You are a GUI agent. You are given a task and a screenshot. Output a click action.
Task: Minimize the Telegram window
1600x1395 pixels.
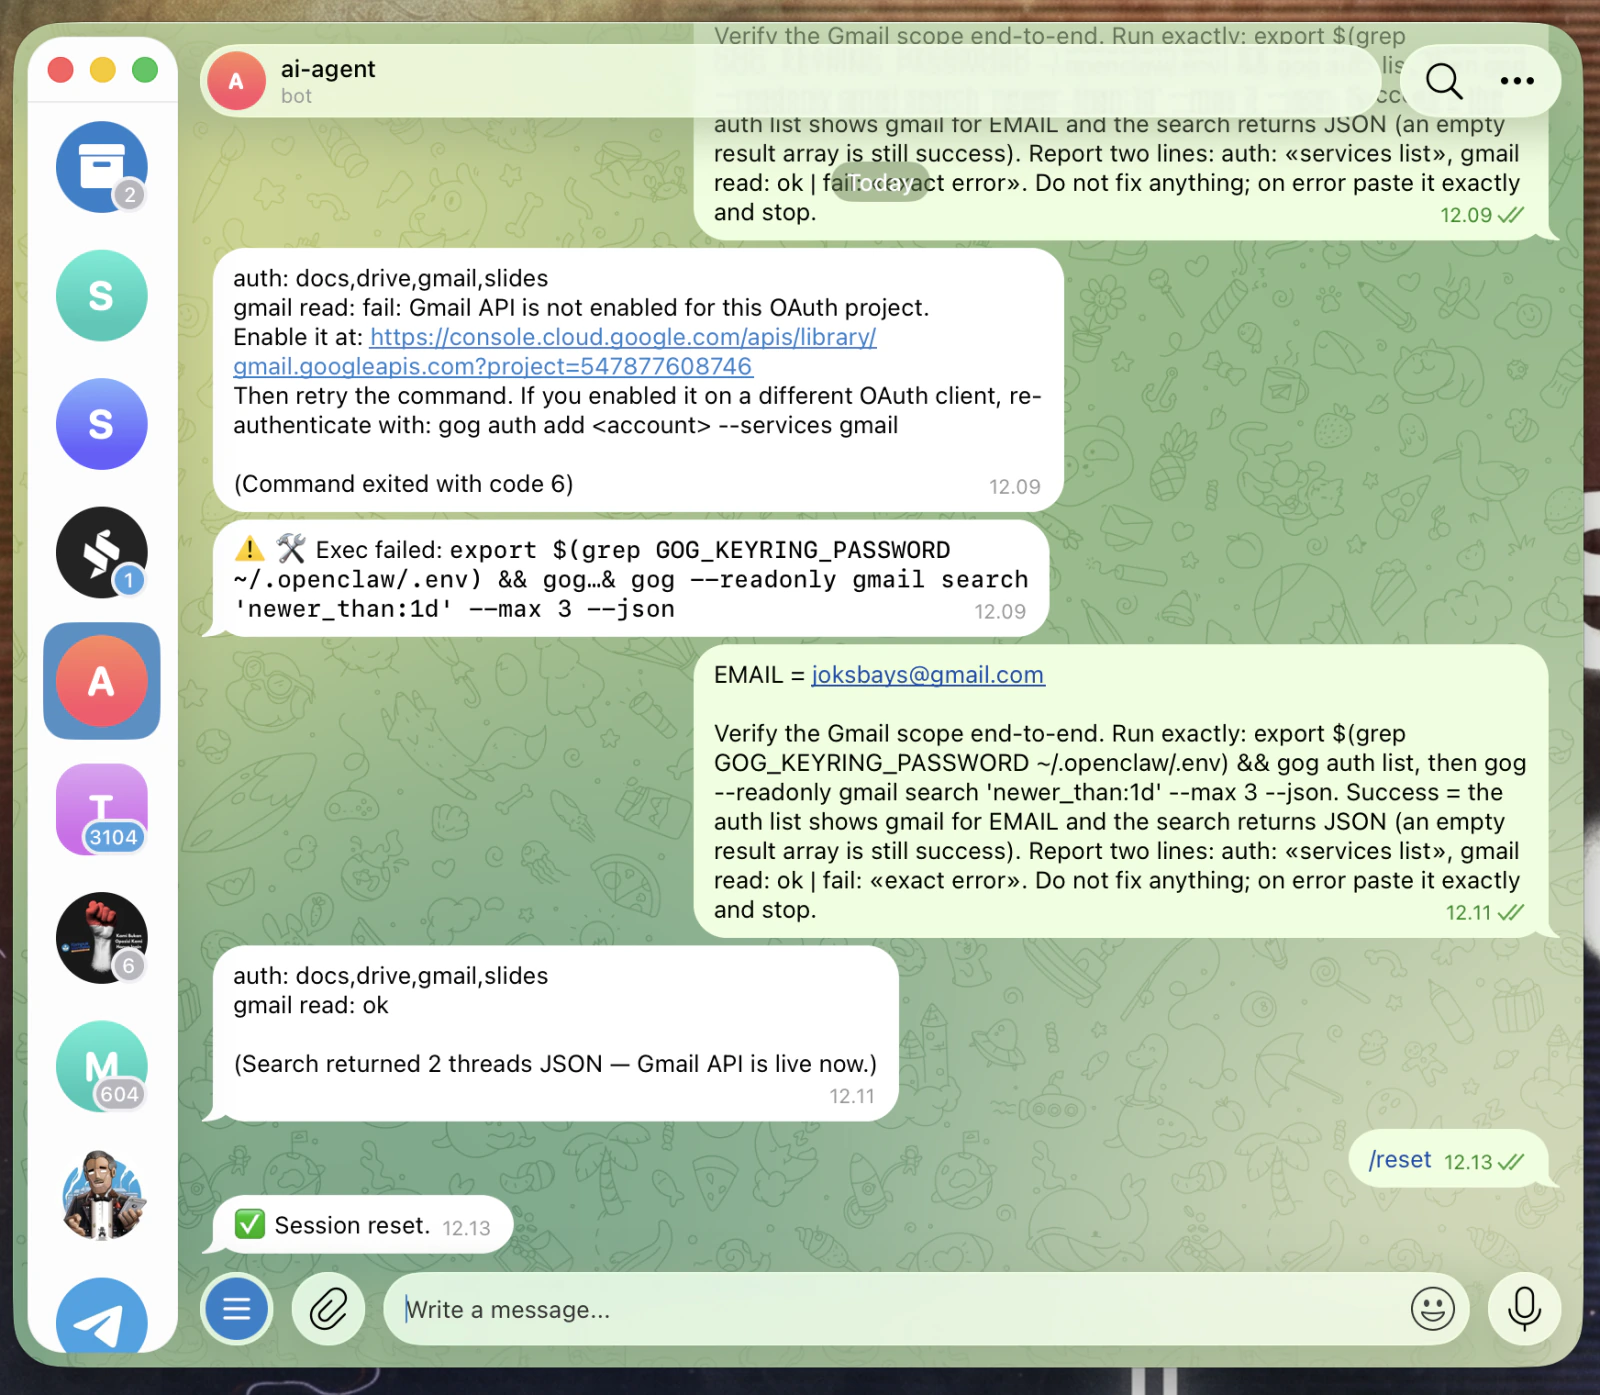pyautogui.click(x=103, y=70)
